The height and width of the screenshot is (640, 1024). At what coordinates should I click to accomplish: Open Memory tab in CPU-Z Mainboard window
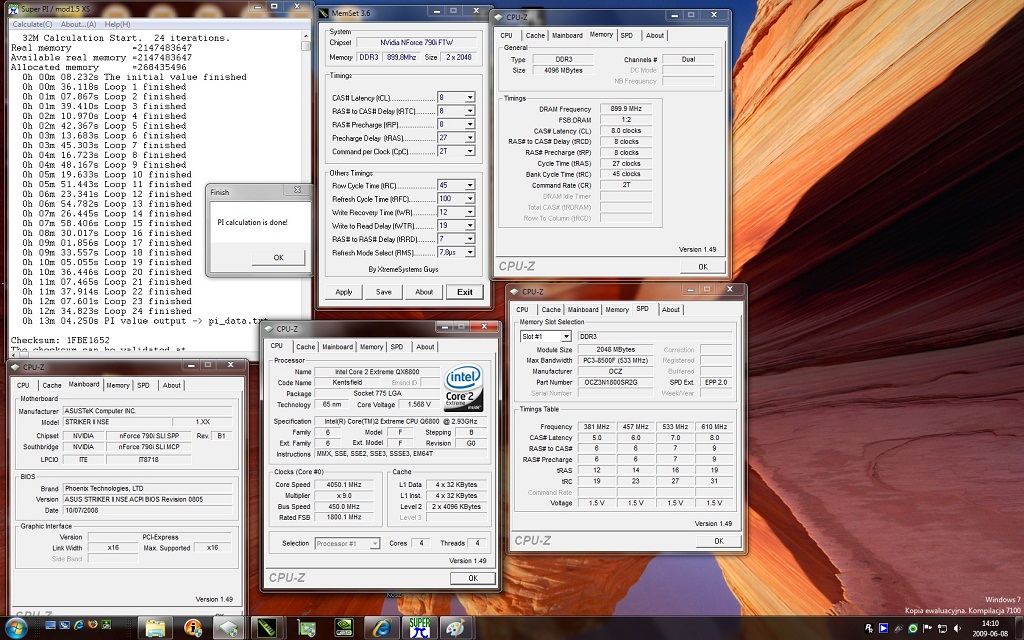click(x=118, y=385)
